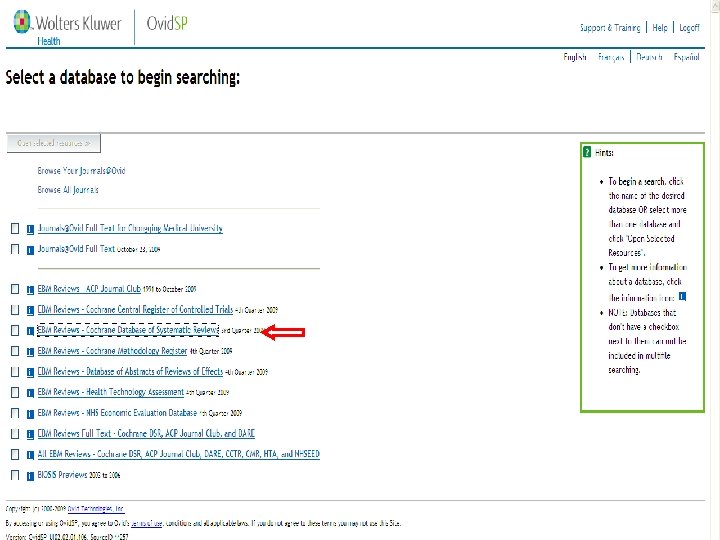Viewport: 720px width, 540px height.
Task: Open info icon beside Cochrane Methodology Register
Action: point(30,352)
